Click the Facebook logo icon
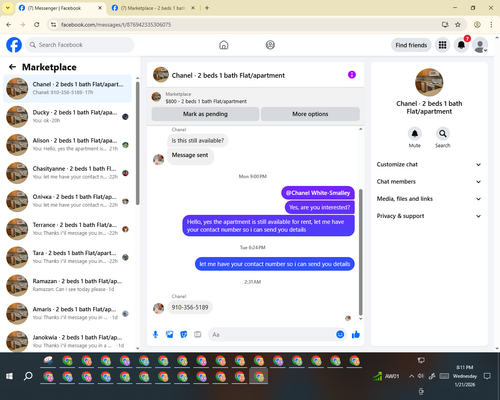The image size is (500, 400). click(x=14, y=45)
